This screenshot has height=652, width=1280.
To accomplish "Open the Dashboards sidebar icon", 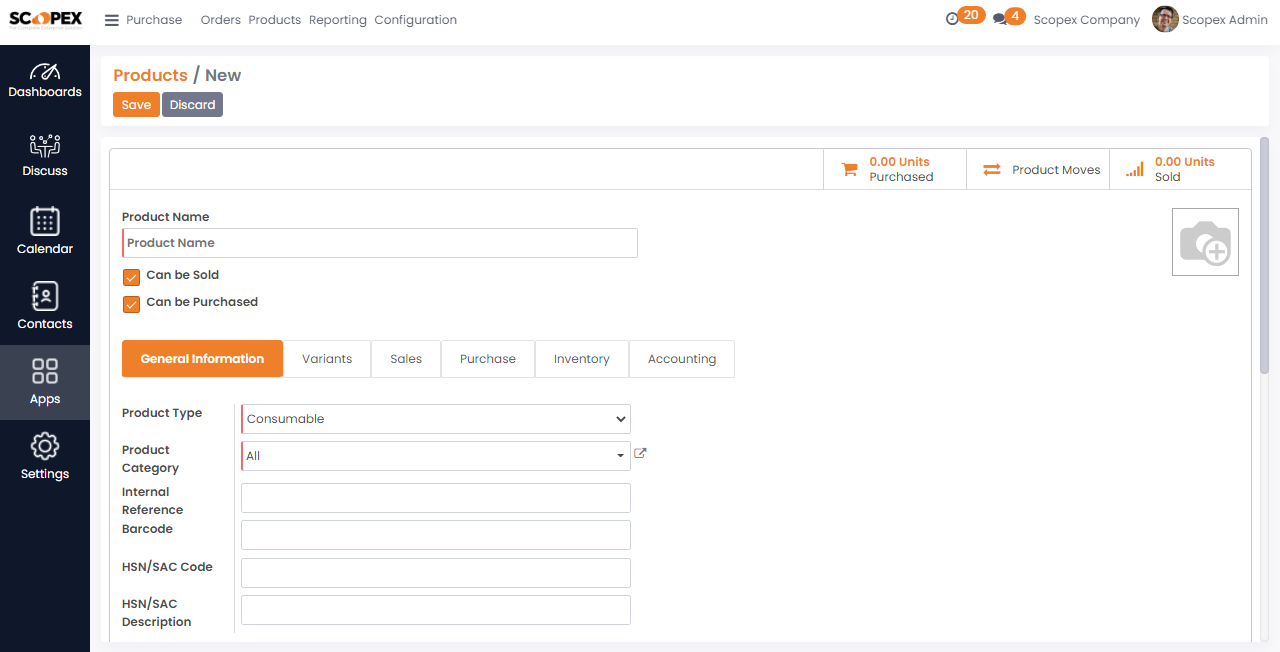I will coord(45,80).
